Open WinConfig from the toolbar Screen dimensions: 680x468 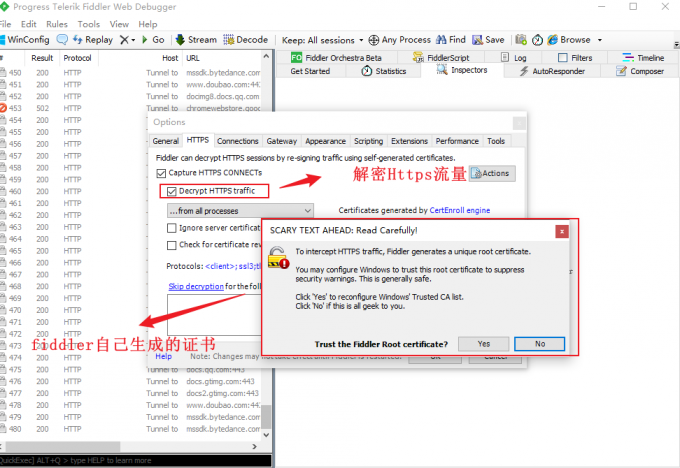point(25,39)
